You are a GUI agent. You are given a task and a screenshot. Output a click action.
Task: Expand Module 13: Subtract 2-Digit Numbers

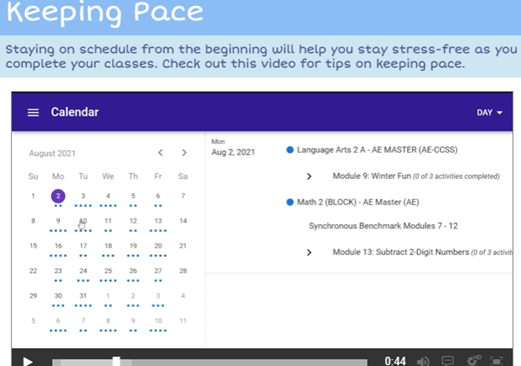(x=309, y=252)
